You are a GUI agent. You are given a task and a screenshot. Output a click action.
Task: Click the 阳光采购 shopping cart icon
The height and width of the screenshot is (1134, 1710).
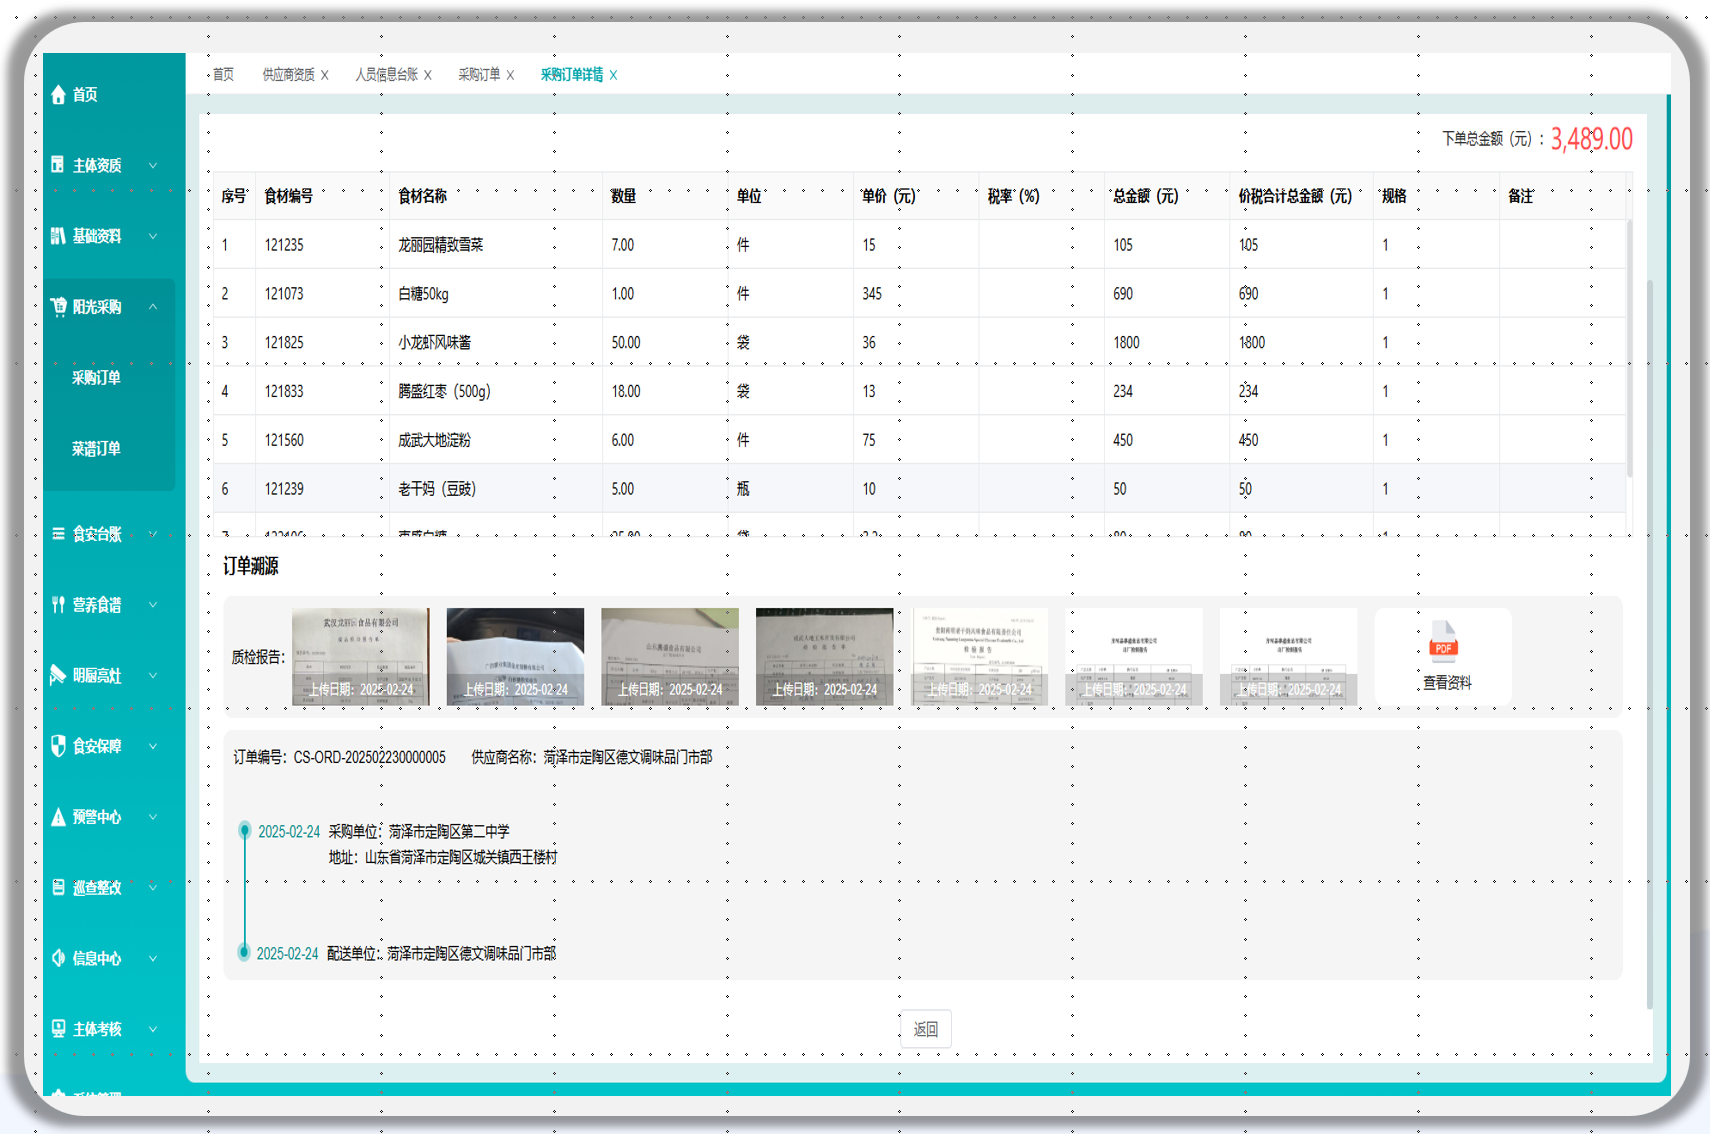58,307
